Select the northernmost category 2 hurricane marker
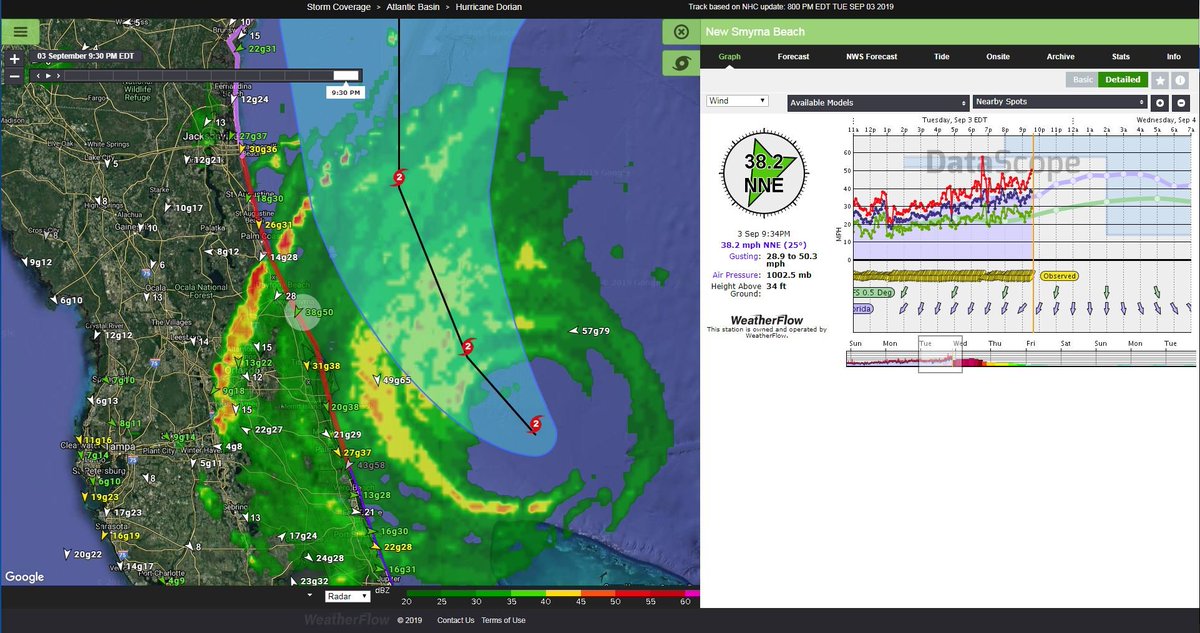The image size is (1200, 633). click(x=398, y=178)
